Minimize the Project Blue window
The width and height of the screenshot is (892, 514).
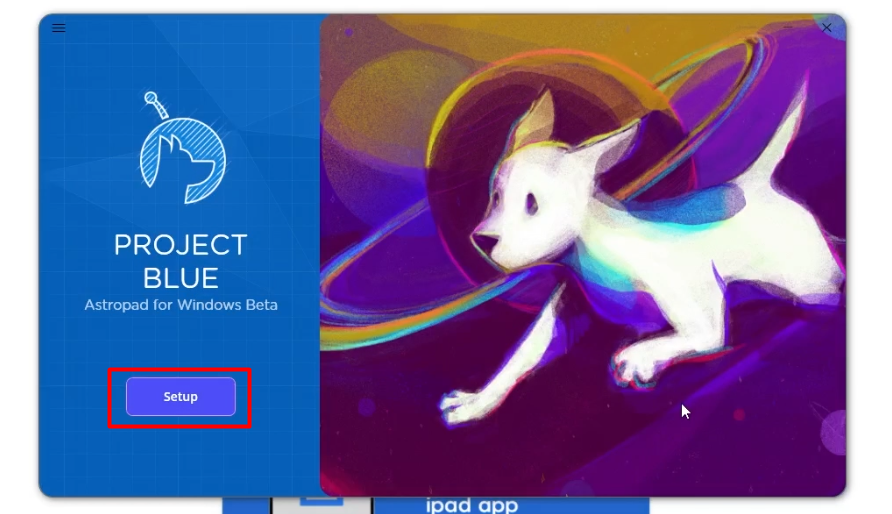pos(788,27)
